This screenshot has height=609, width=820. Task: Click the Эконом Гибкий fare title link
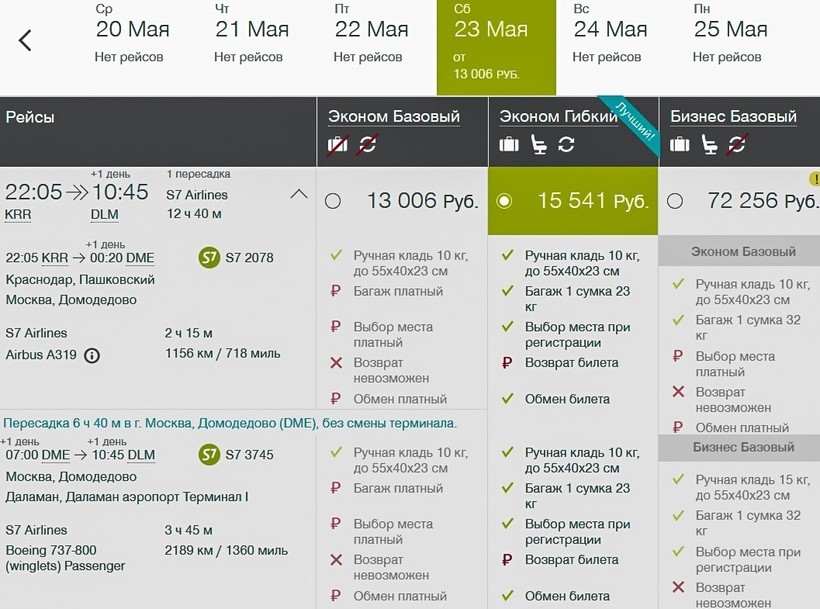(558, 117)
